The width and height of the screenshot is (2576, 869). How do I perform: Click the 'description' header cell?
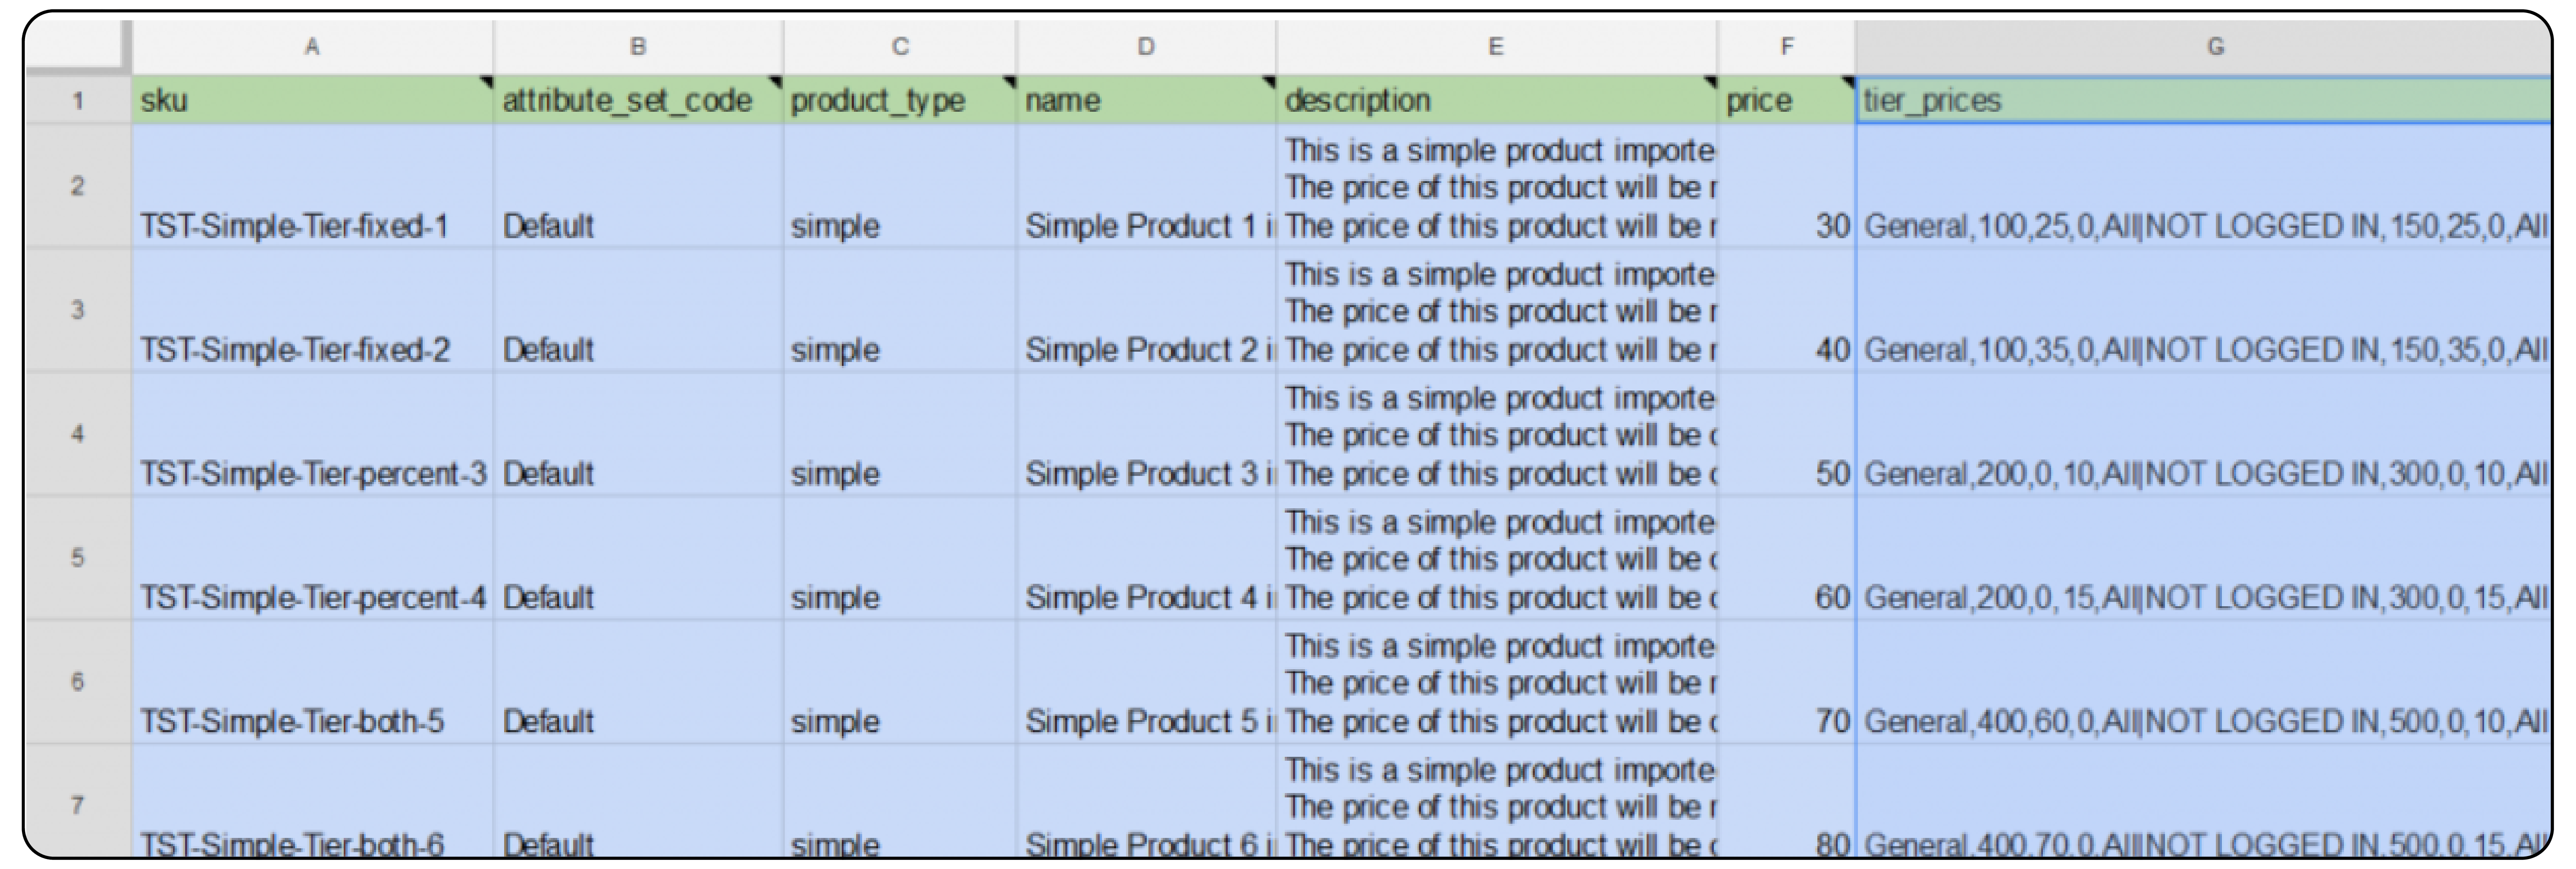click(1497, 100)
